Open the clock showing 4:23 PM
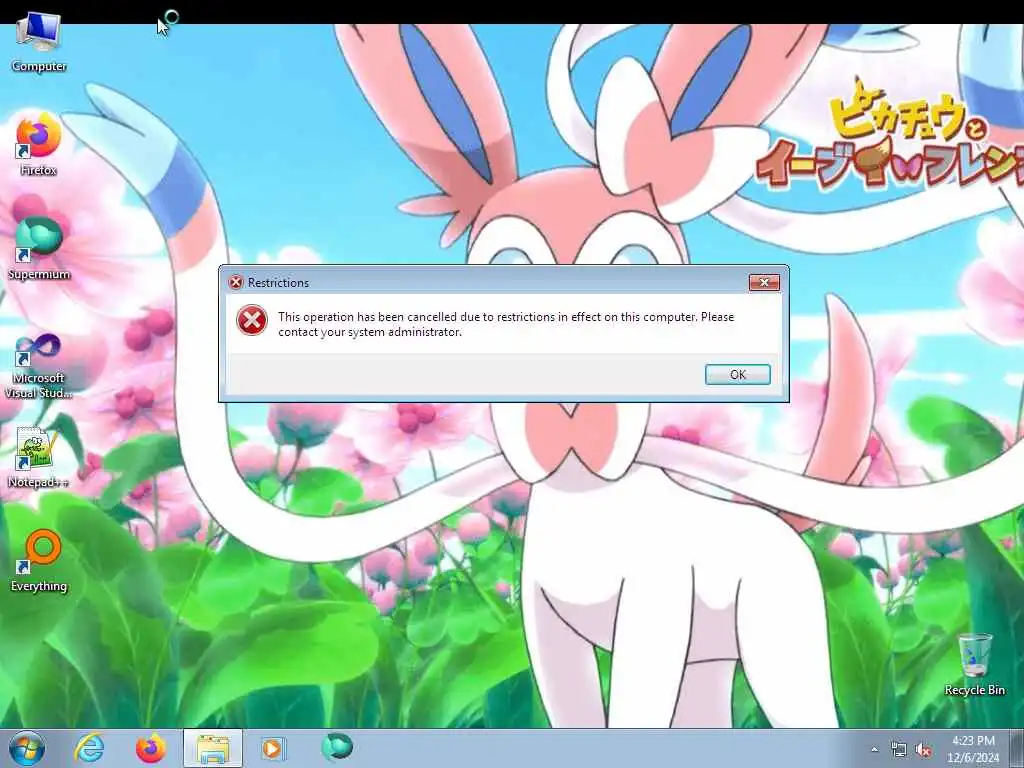Screen dimensions: 1024x768 click(x=973, y=749)
